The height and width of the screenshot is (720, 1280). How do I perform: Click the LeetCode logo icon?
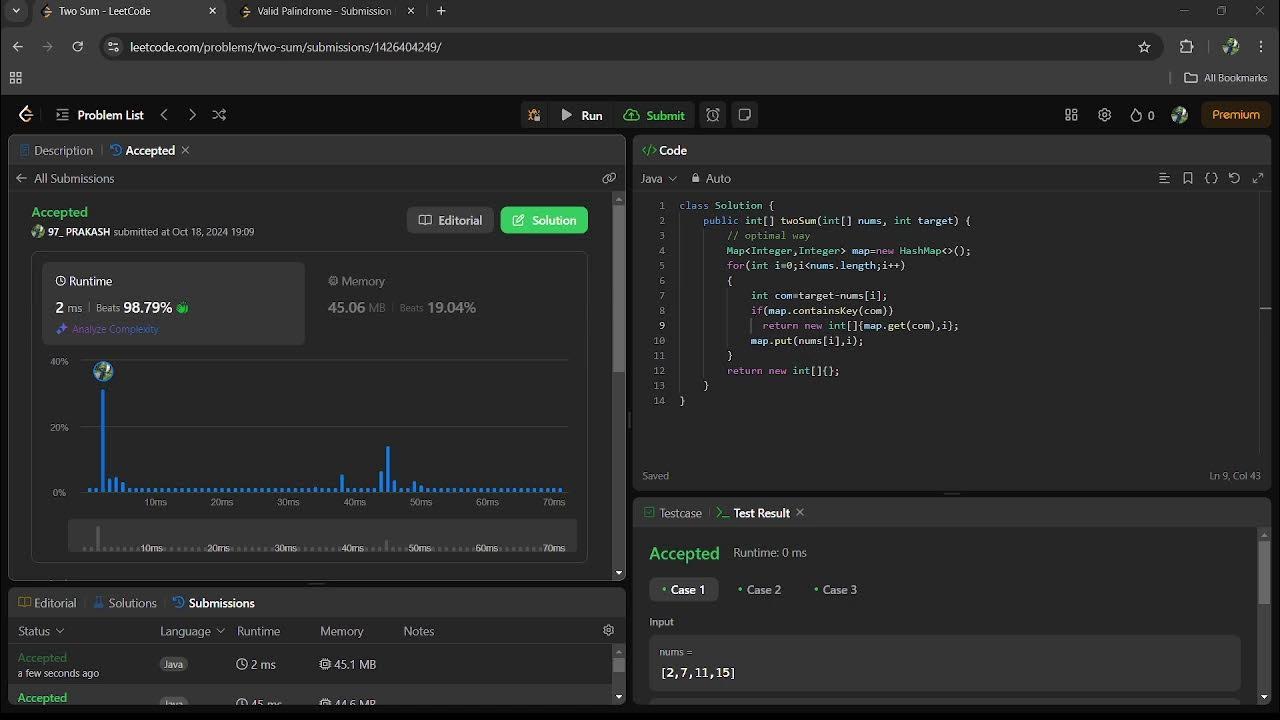click(x=26, y=115)
